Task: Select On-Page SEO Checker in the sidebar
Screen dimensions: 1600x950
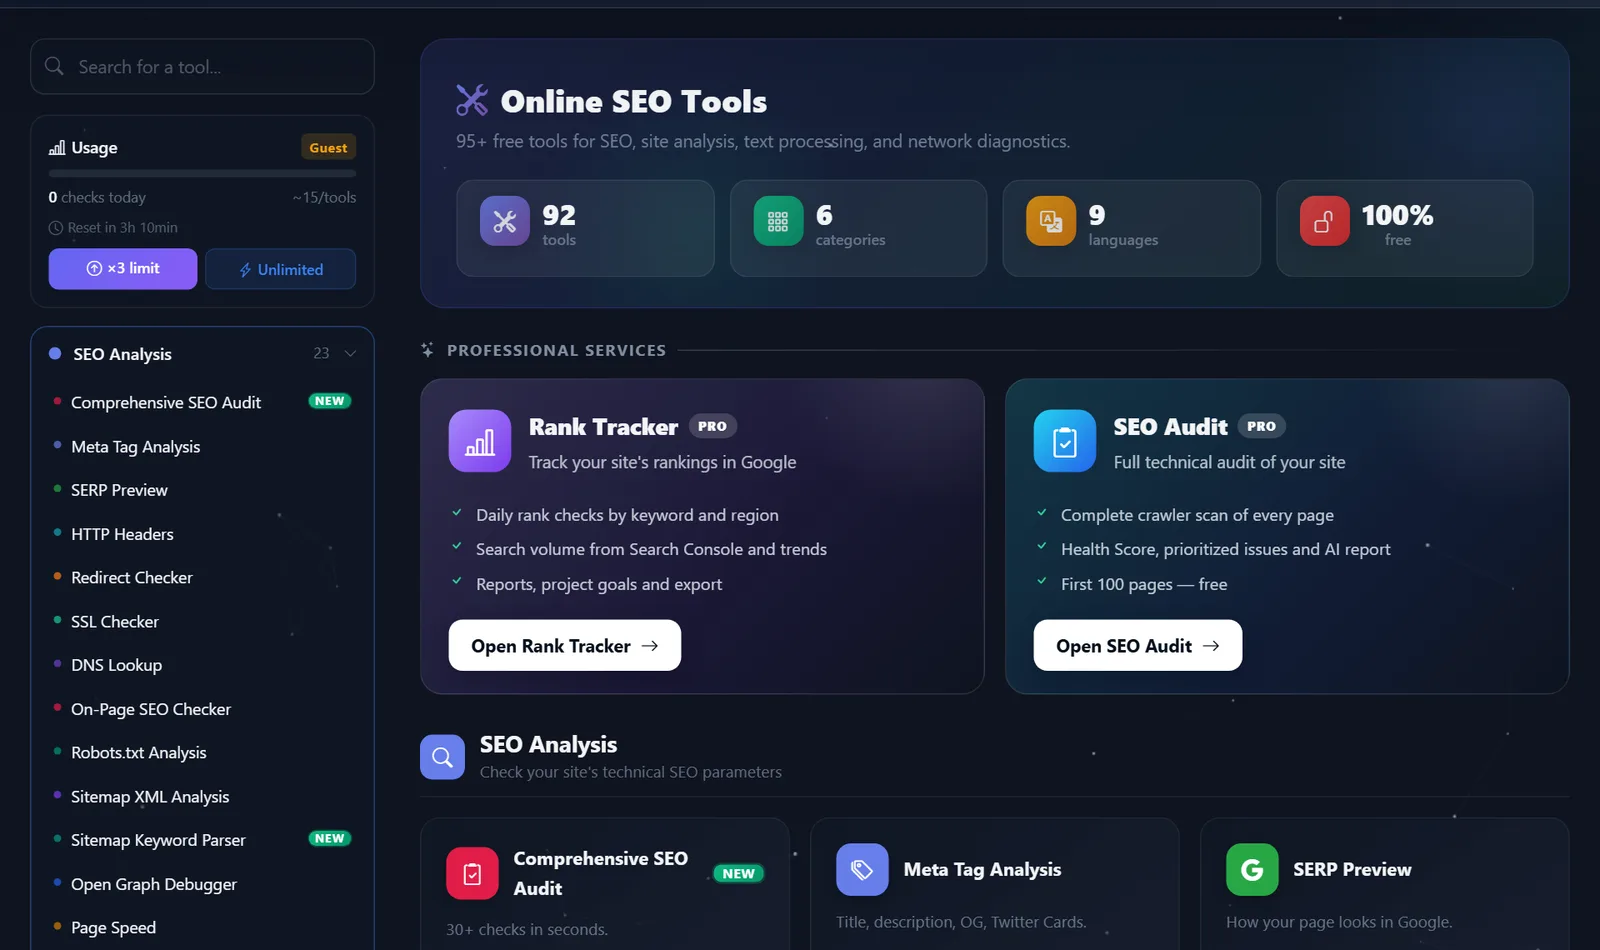Action: 202,709
